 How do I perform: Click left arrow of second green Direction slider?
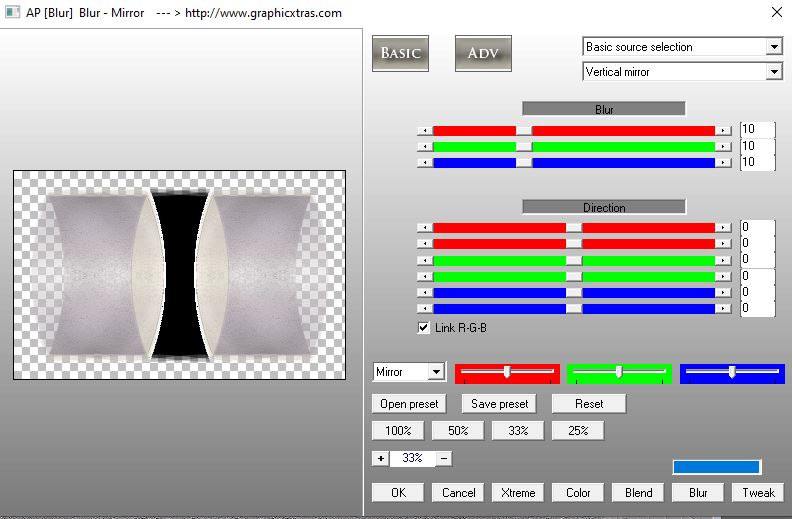[425, 277]
